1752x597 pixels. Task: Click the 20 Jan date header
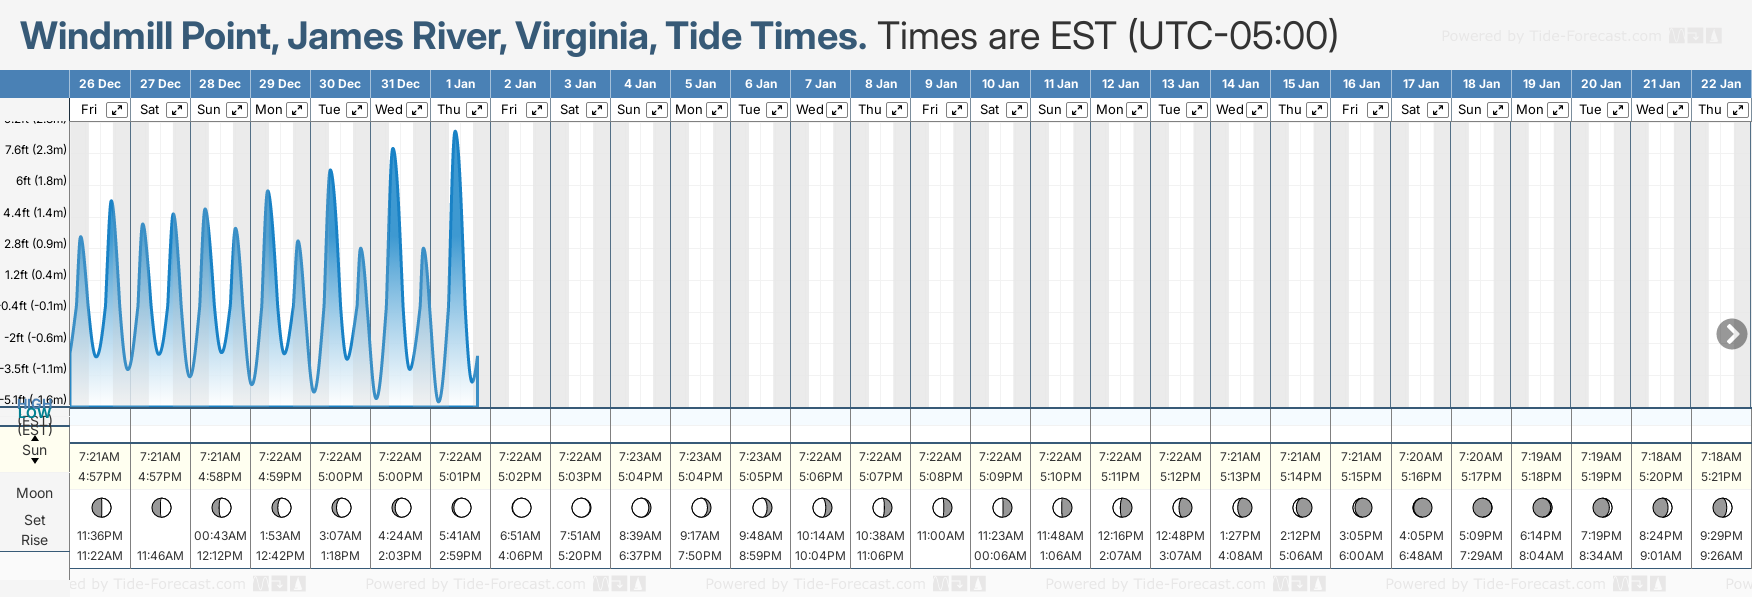click(1600, 84)
